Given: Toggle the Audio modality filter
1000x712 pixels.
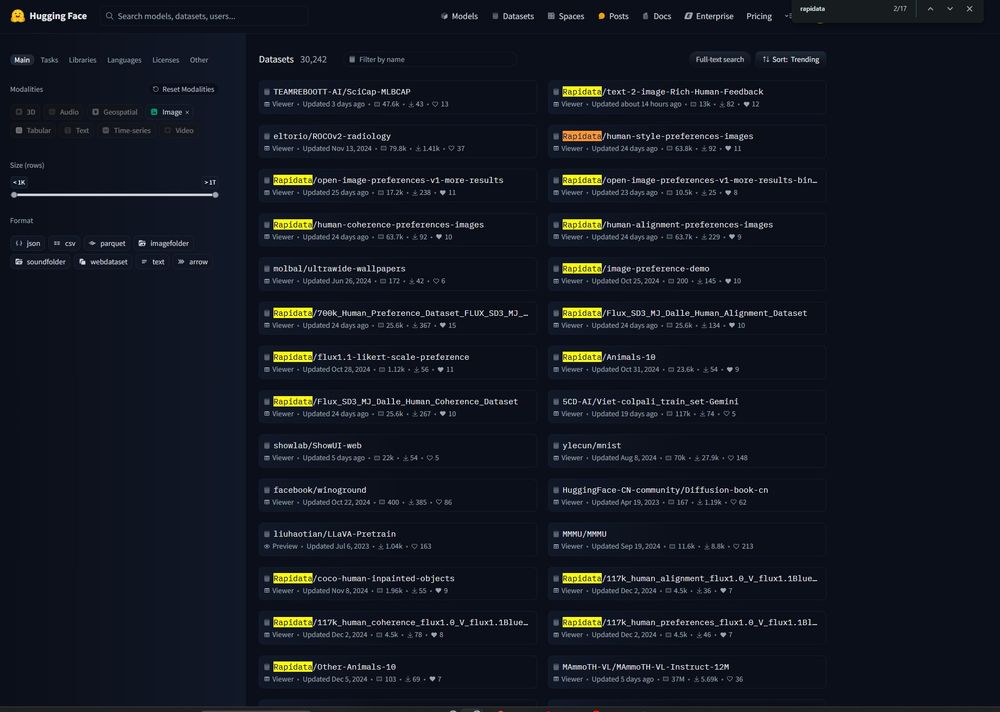Looking at the screenshot, I should [64, 112].
